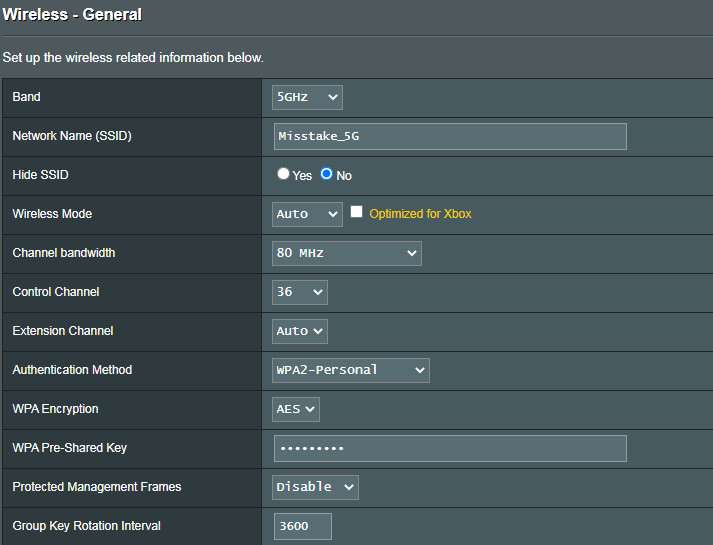Open the Band dropdown showing 5GHz
This screenshot has width=713, height=545.
click(307, 97)
